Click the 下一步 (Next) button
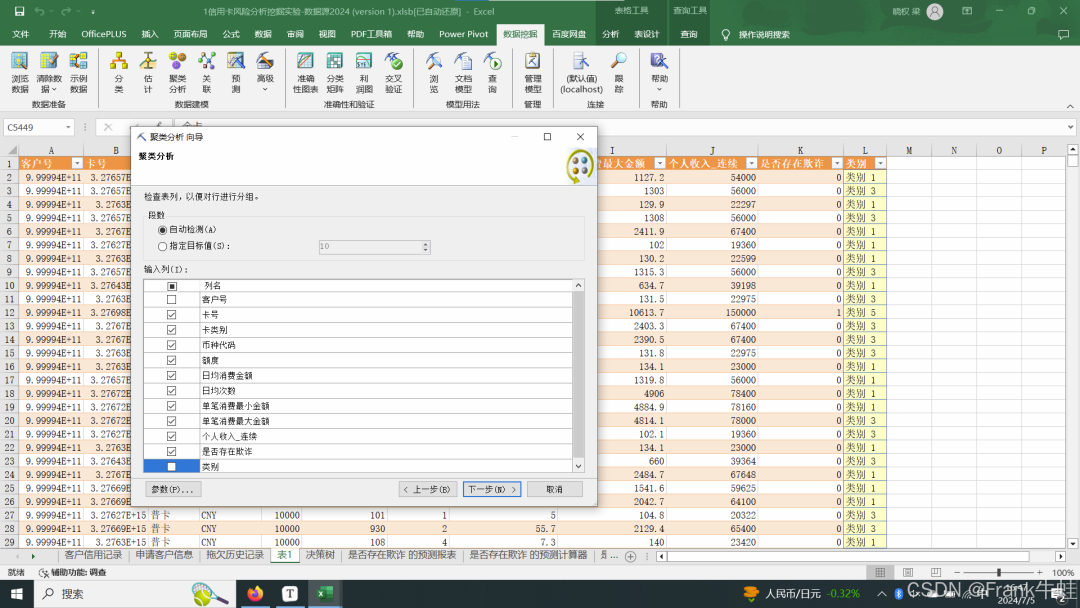 (x=491, y=490)
